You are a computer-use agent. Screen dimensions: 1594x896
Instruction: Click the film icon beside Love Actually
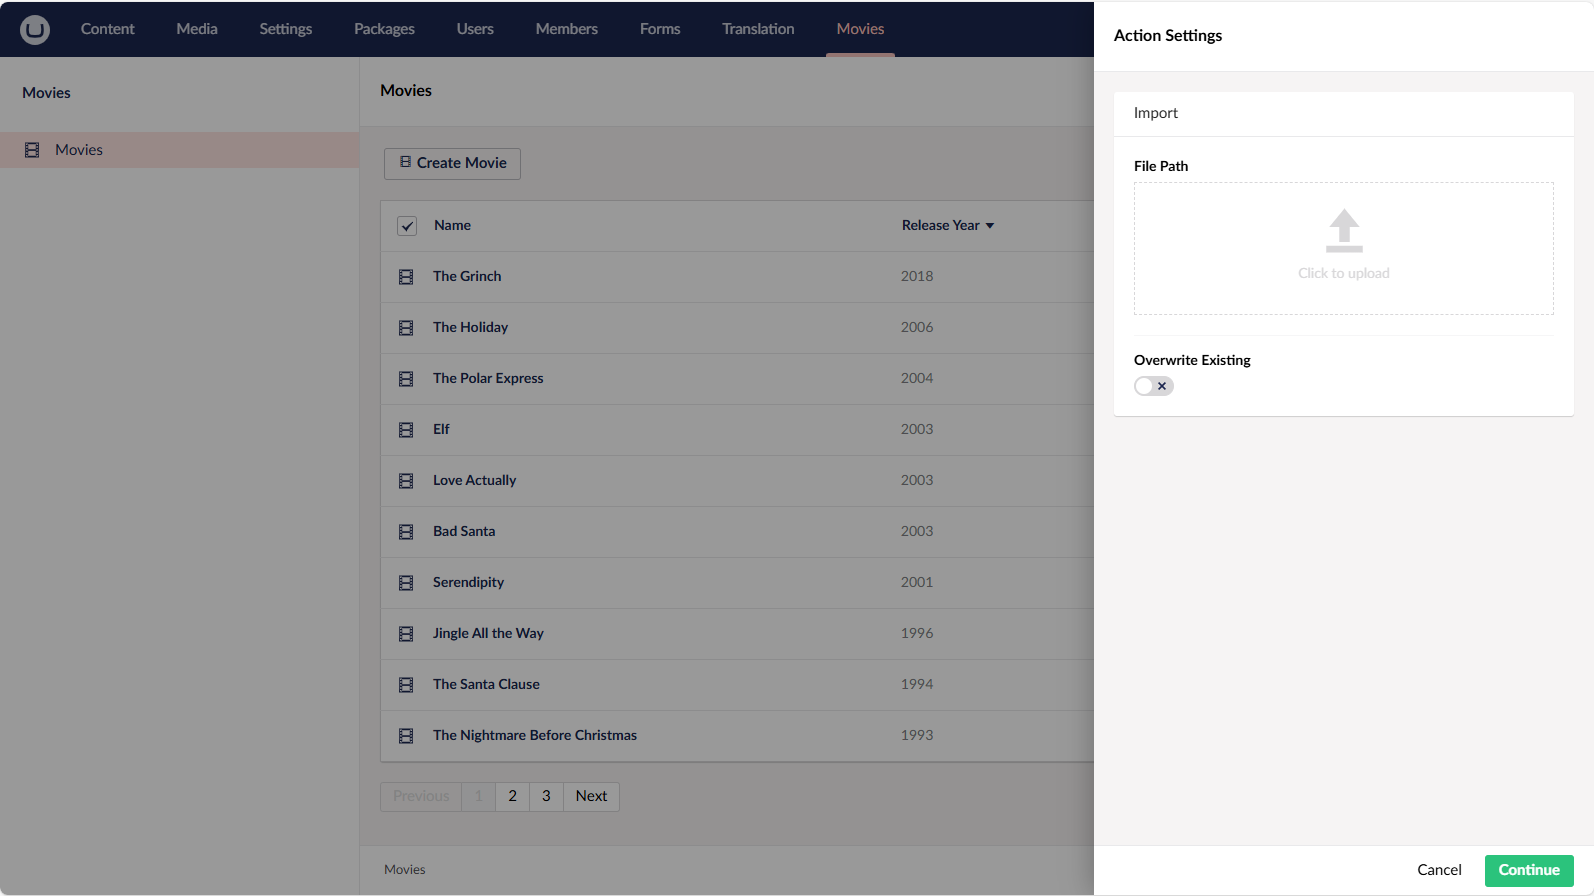point(406,481)
